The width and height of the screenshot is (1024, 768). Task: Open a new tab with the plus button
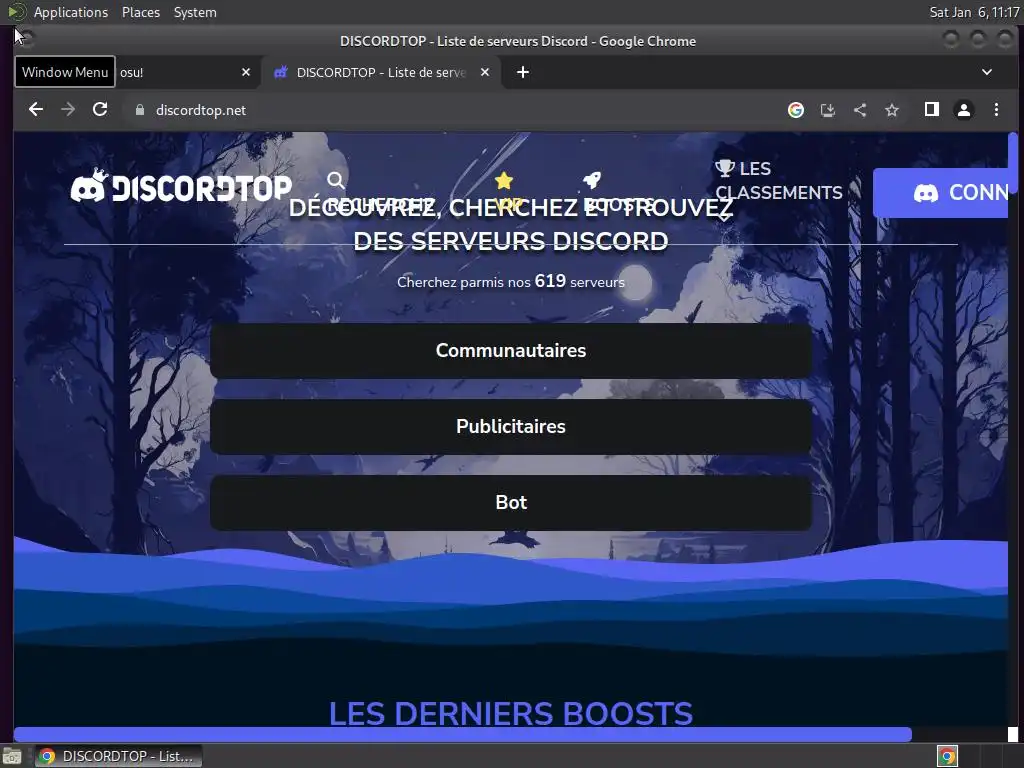[x=522, y=72]
